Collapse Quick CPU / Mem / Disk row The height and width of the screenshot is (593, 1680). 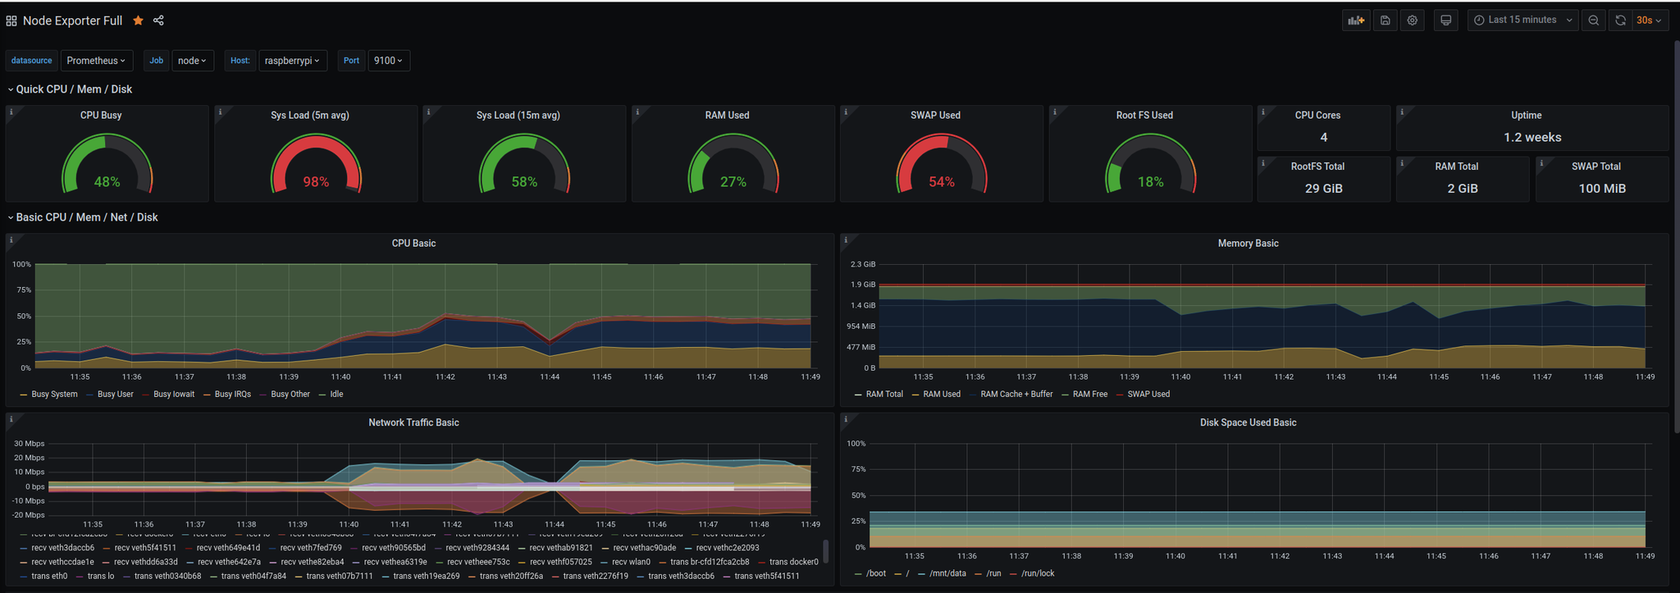tap(70, 89)
